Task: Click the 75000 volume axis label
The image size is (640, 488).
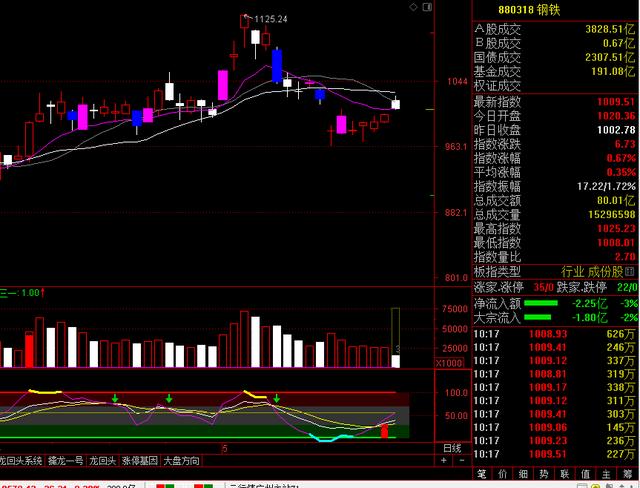Action: click(x=455, y=309)
